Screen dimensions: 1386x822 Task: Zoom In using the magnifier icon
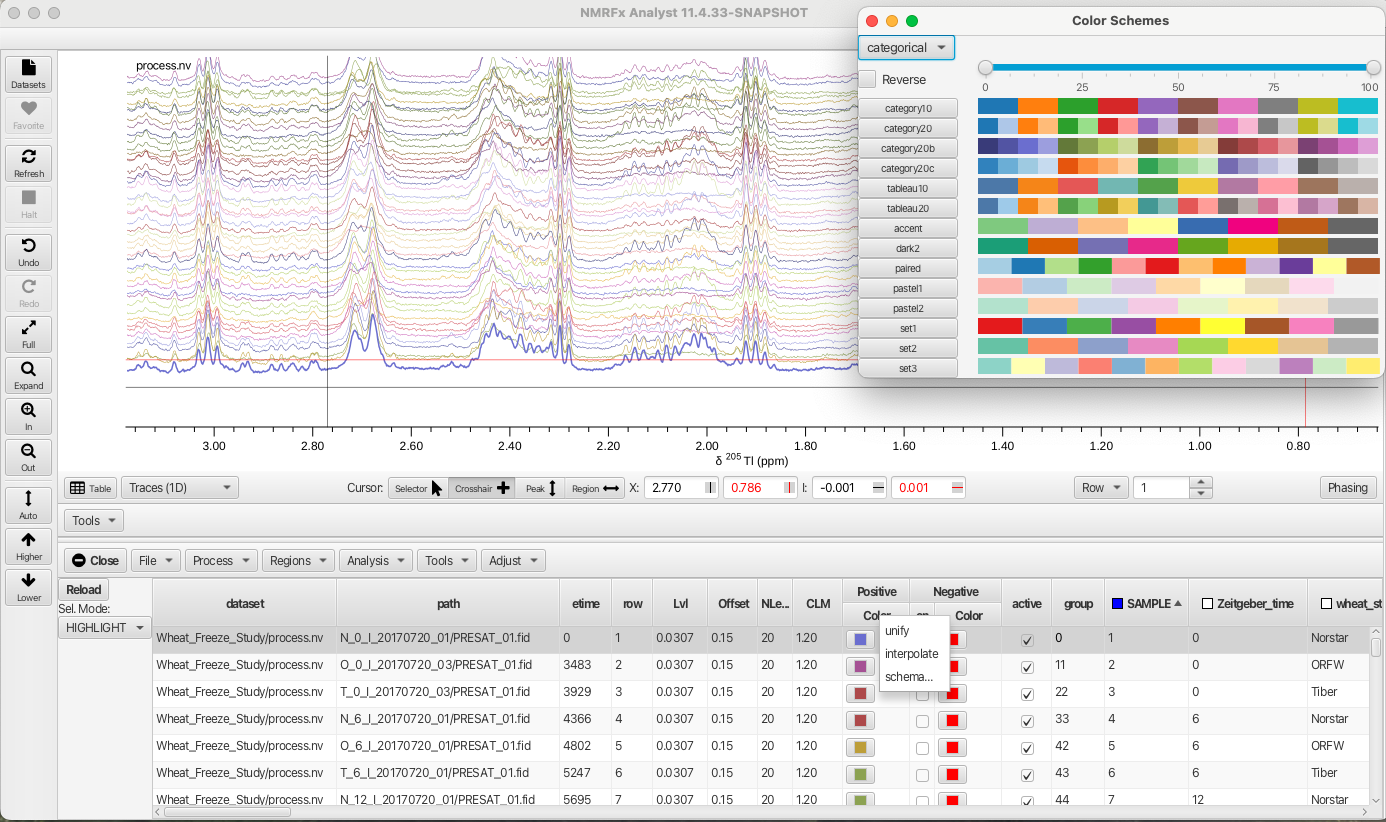coord(28,415)
